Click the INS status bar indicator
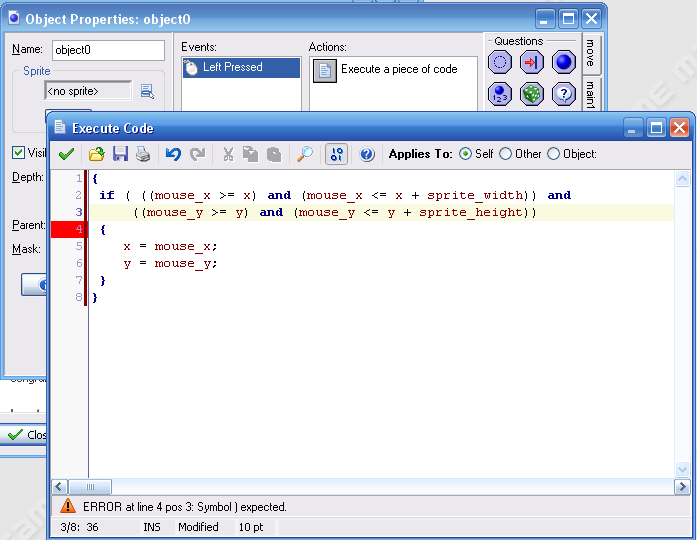The width and height of the screenshot is (697, 540). [152, 527]
